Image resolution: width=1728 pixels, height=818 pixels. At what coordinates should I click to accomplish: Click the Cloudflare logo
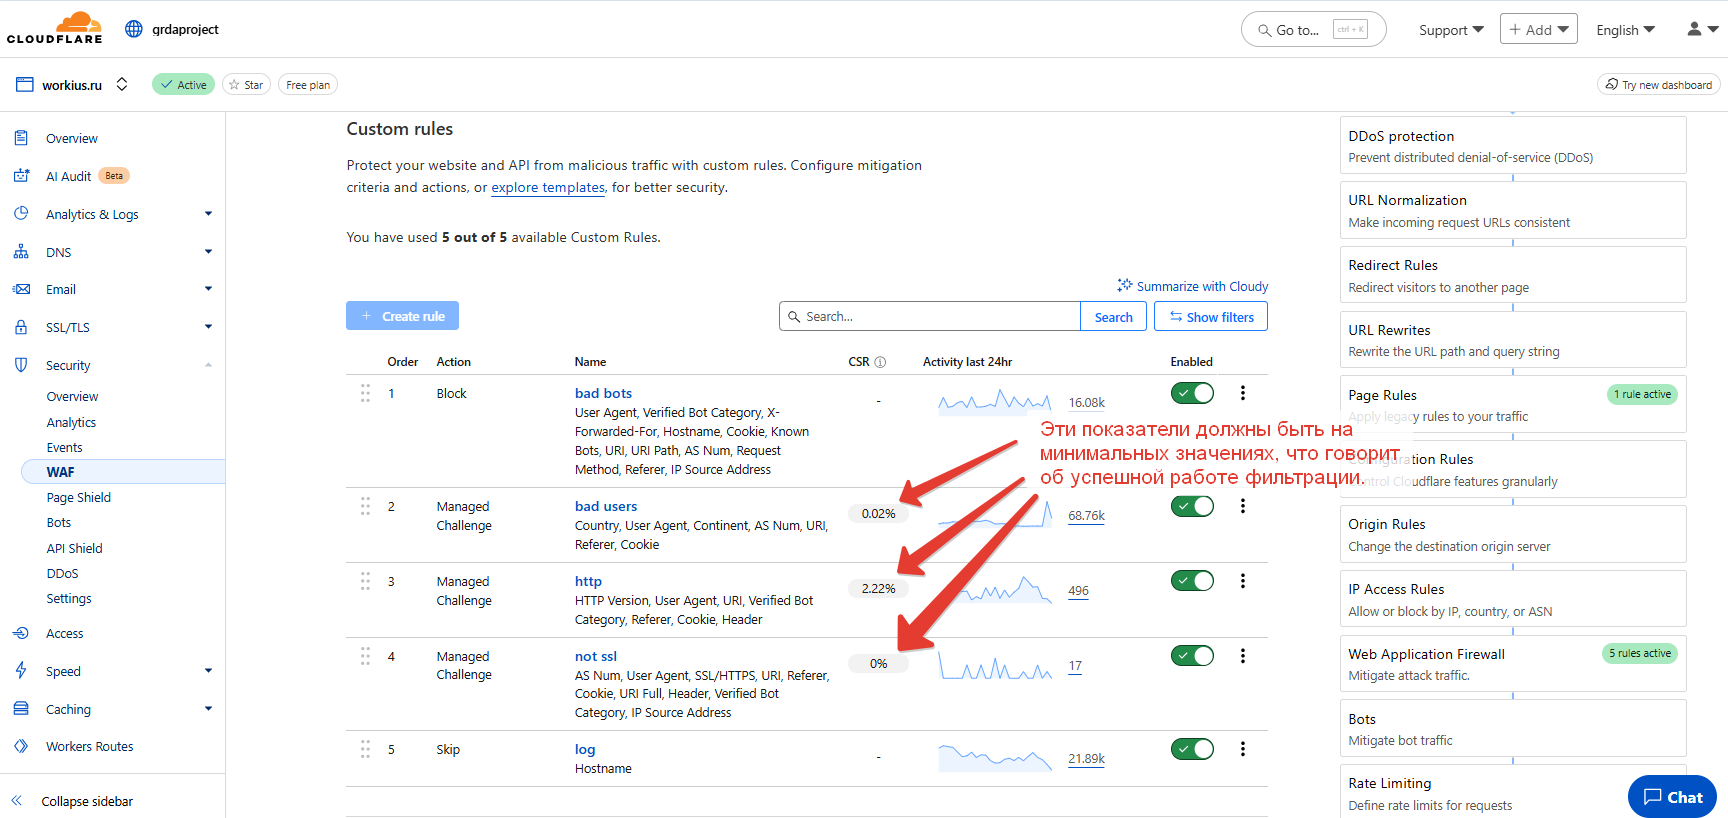tap(55, 28)
